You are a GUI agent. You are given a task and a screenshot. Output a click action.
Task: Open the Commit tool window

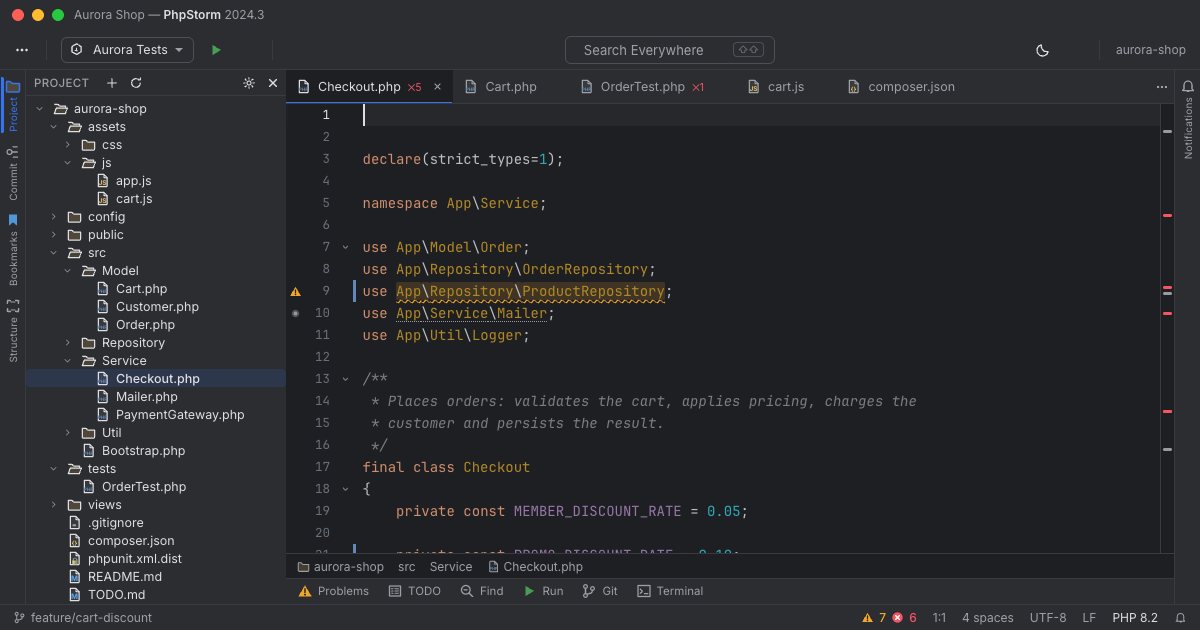(13, 172)
